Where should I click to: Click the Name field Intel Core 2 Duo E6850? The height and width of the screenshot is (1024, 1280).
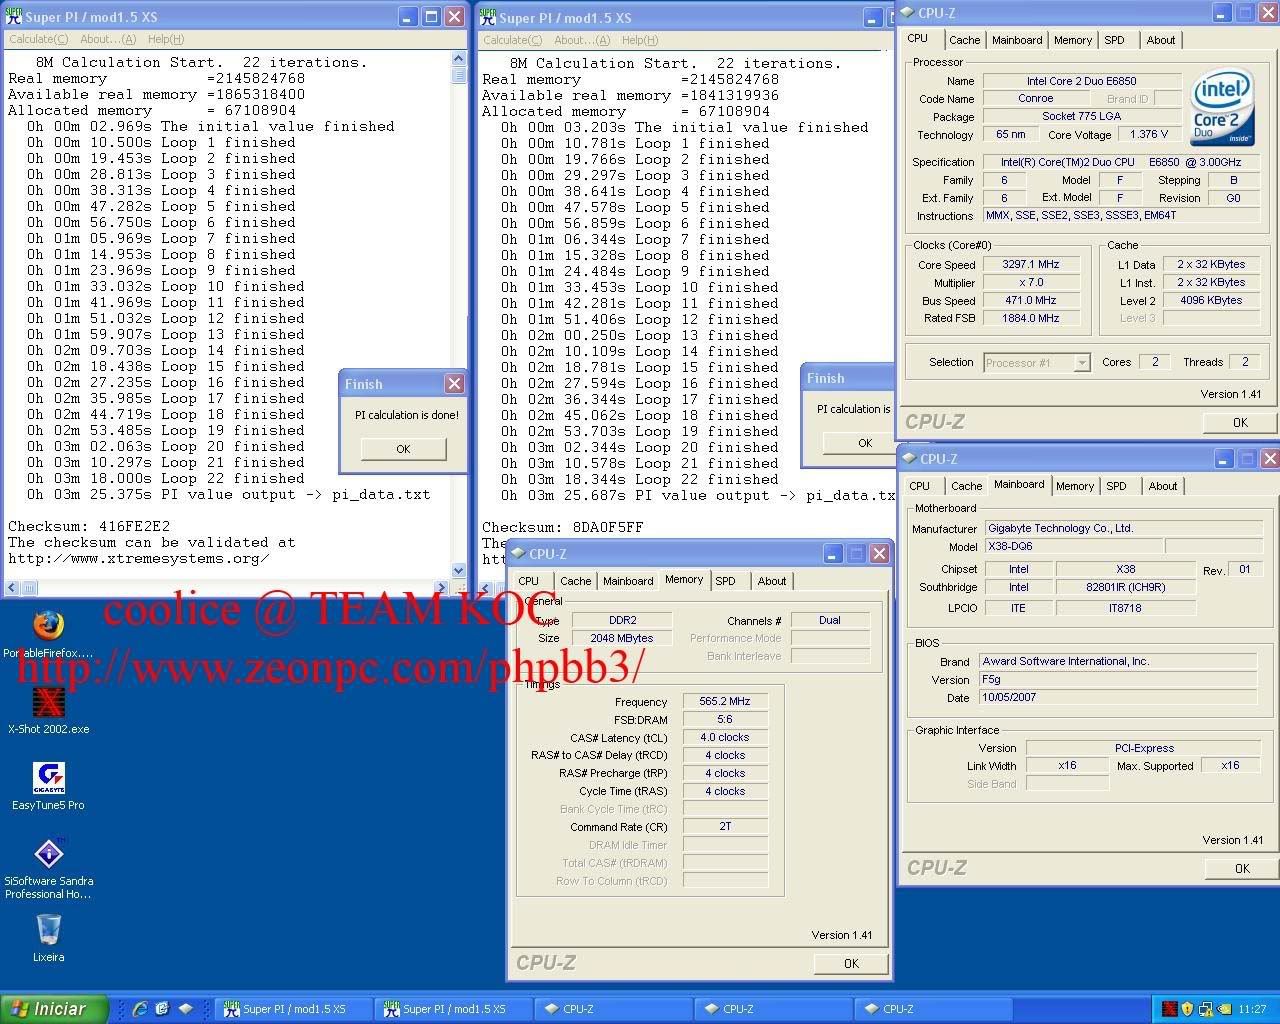pyautogui.click(x=1081, y=81)
